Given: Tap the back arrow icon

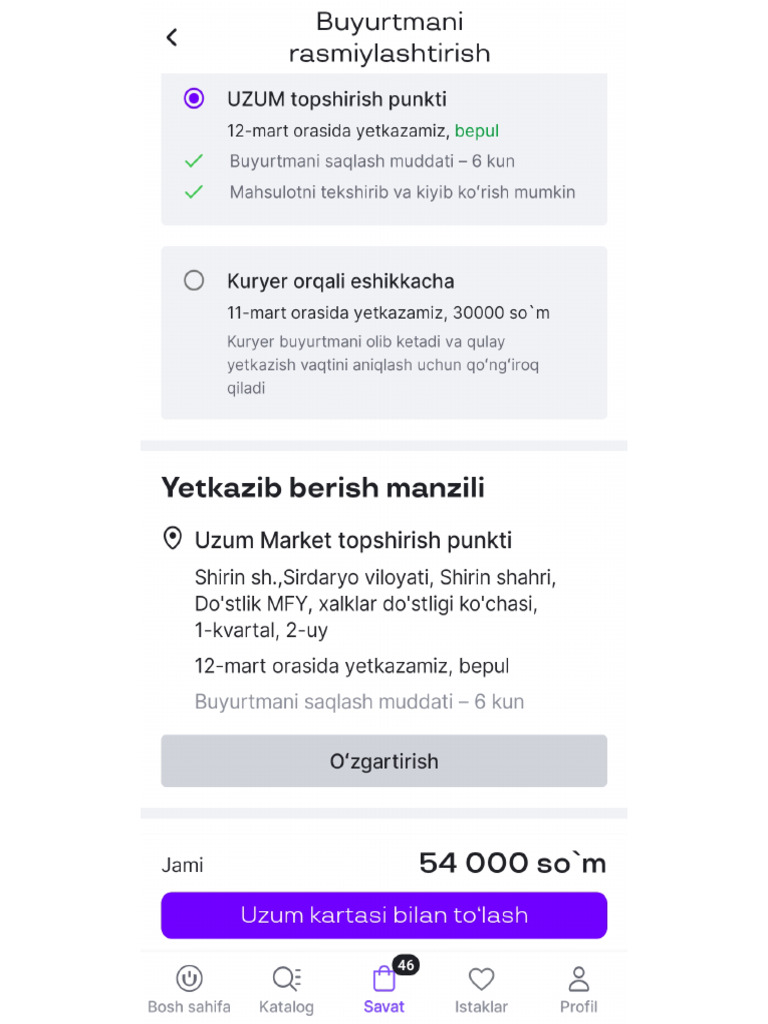Looking at the screenshot, I should [172, 37].
